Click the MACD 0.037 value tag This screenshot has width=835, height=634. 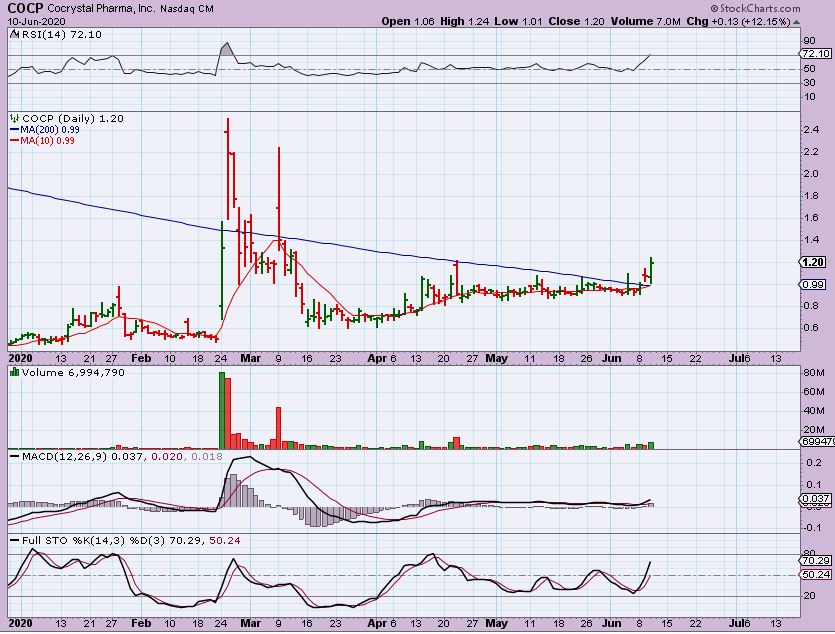tap(814, 498)
